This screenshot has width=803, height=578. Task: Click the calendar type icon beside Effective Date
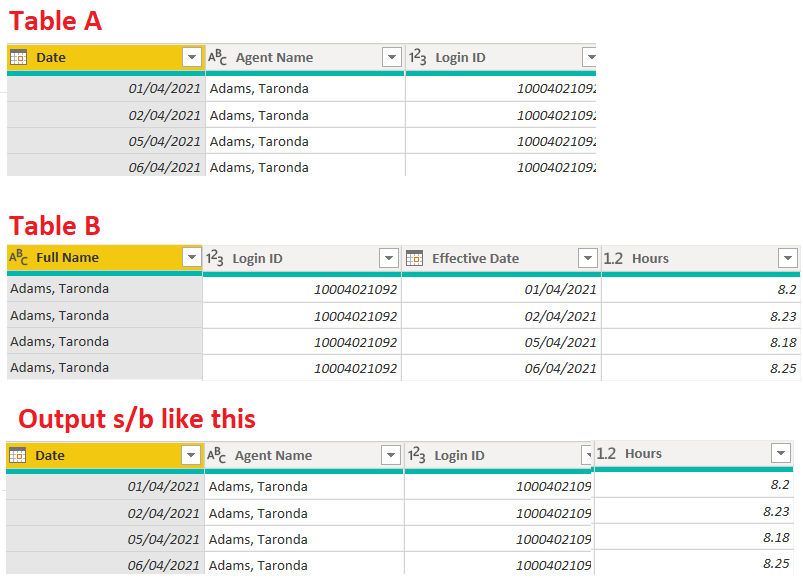(x=414, y=259)
